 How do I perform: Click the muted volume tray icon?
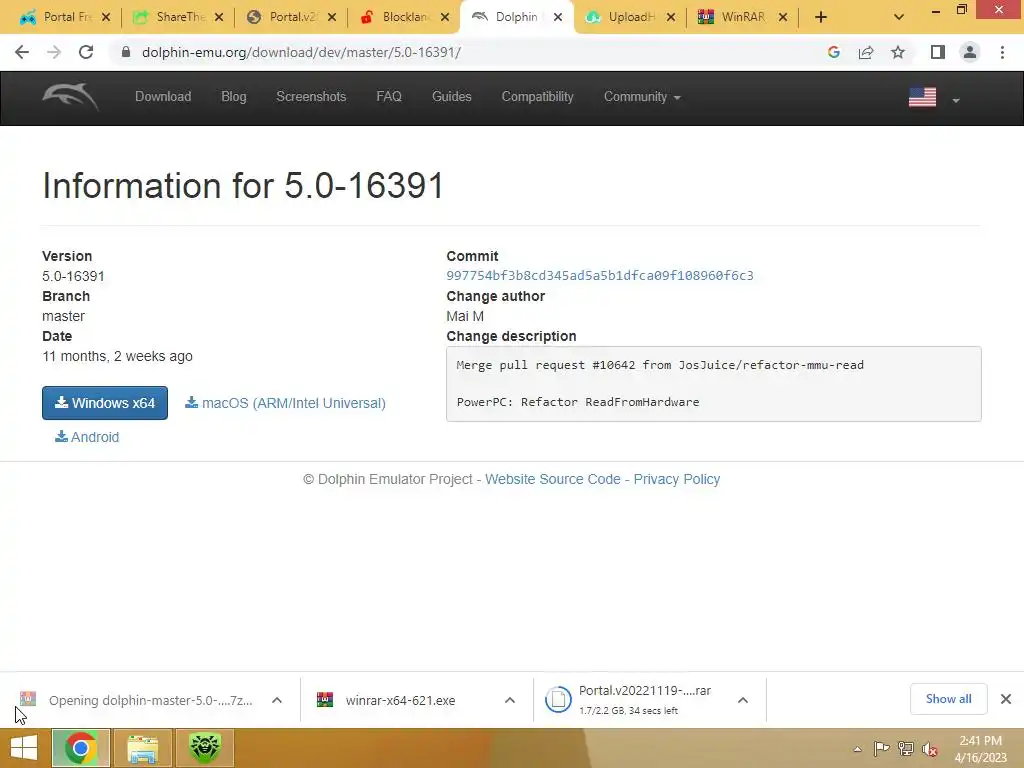tap(930, 749)
